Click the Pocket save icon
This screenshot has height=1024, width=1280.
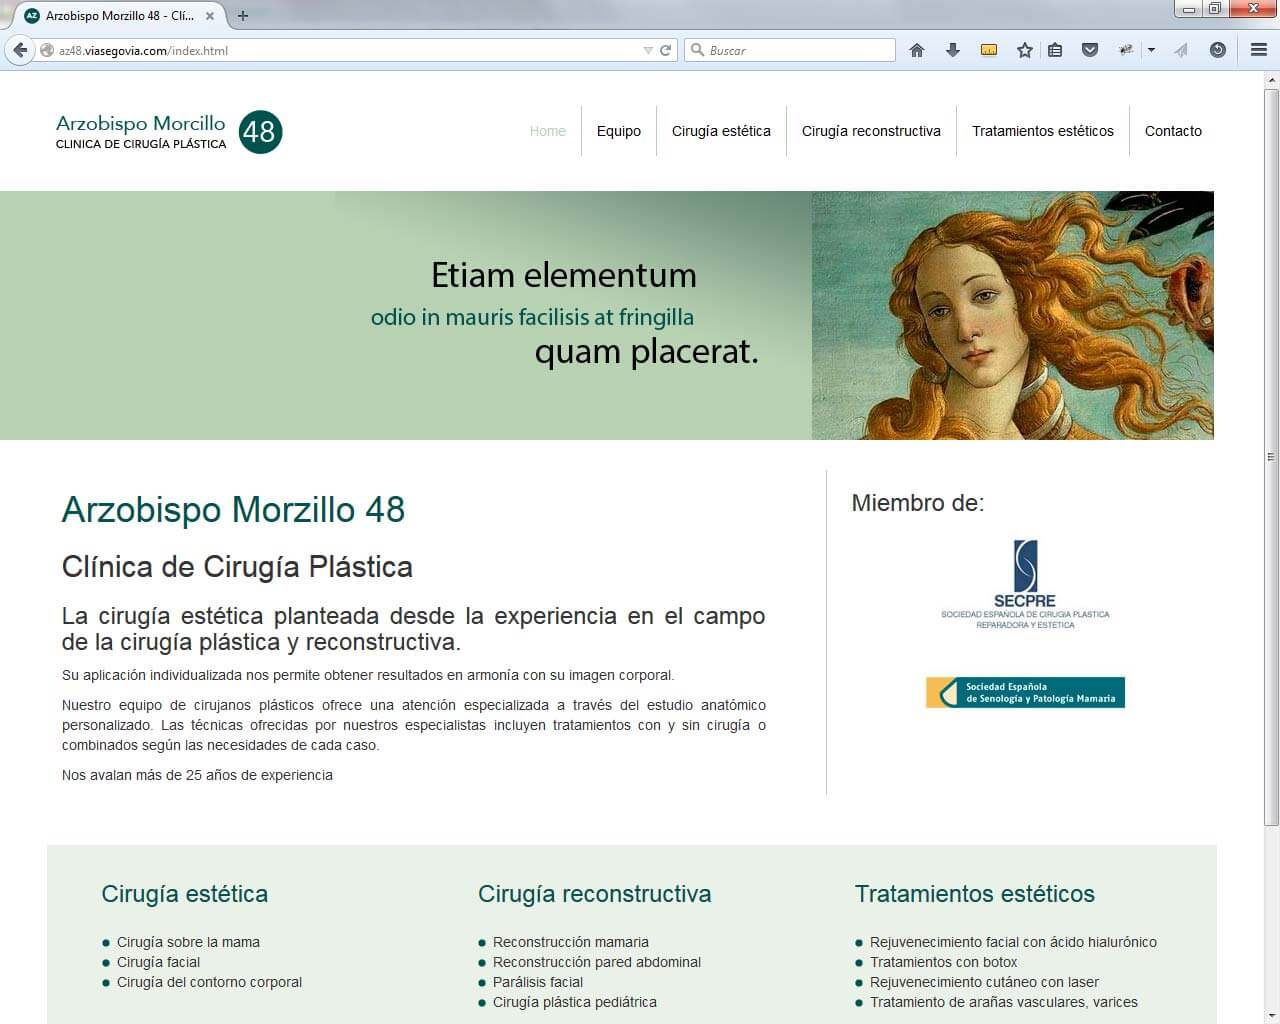[x=1091, y=50]
